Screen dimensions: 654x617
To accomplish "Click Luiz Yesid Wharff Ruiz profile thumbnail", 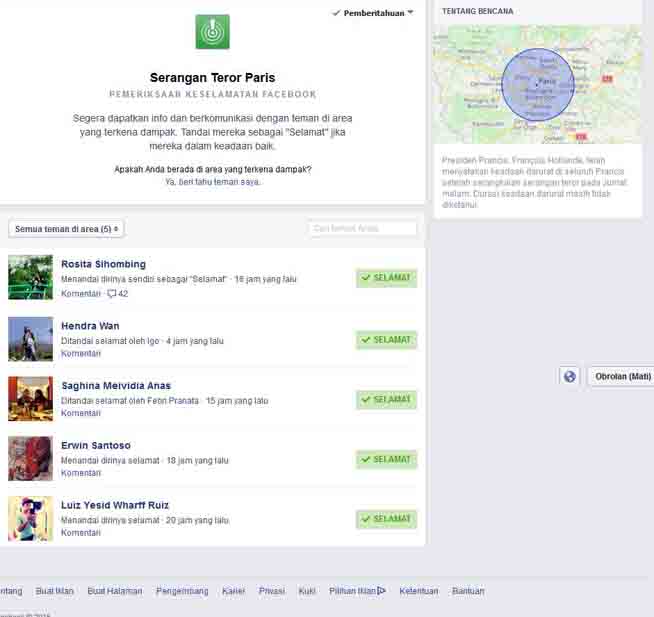I will pyautogui.click(x=30, y=518).
